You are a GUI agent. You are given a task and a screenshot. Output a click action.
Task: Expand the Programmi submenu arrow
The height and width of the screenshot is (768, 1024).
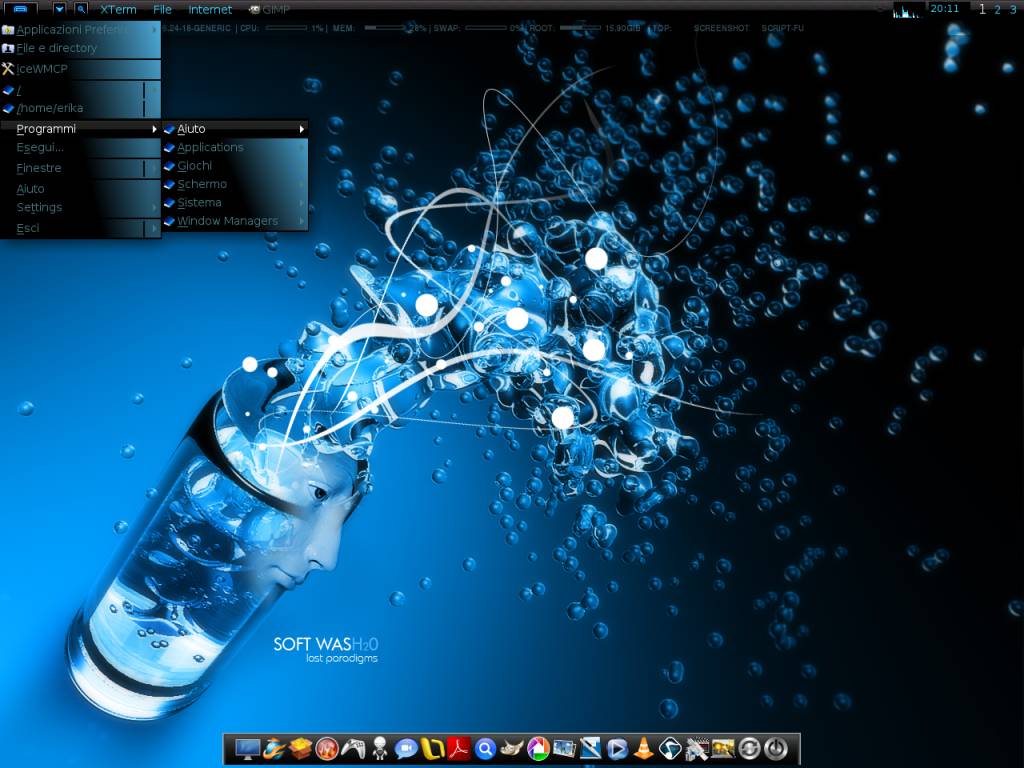[x=154, y=129]
